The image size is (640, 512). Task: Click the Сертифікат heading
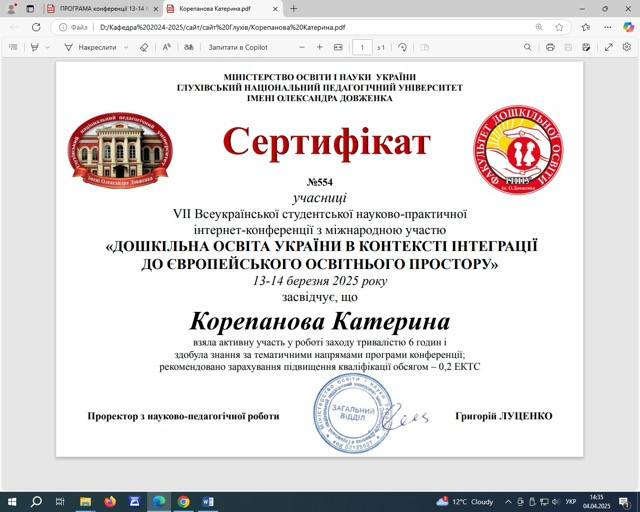click(x=327, y=141)
